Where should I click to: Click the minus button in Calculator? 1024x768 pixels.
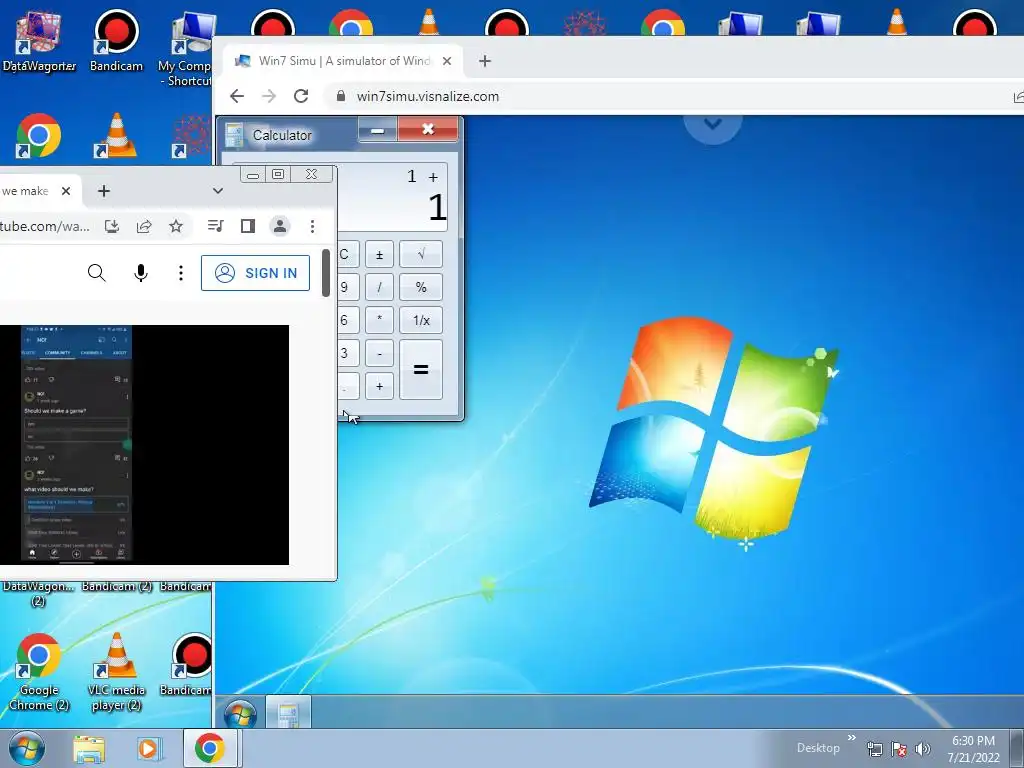coord(379,353)
